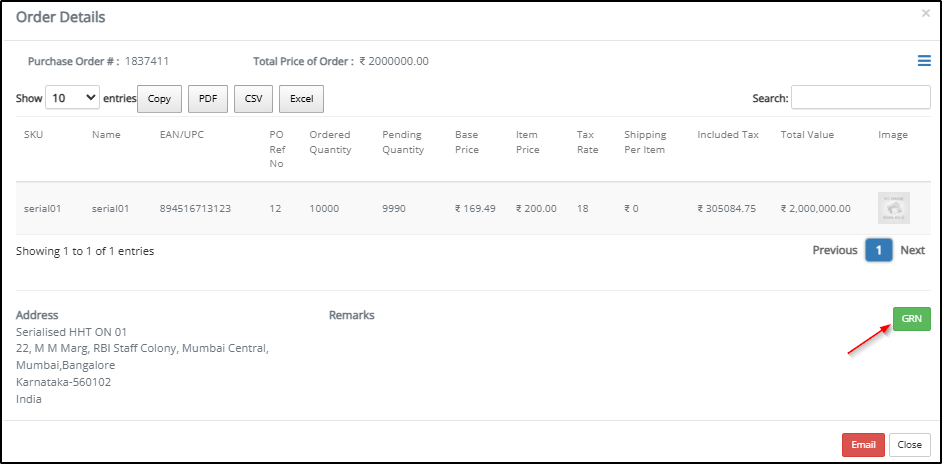Expand the entries-per-page dropdown

click(73, 98)
